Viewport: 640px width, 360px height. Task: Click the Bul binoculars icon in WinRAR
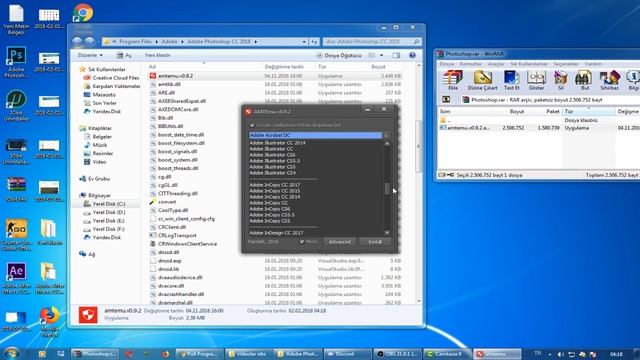[584, 80]
